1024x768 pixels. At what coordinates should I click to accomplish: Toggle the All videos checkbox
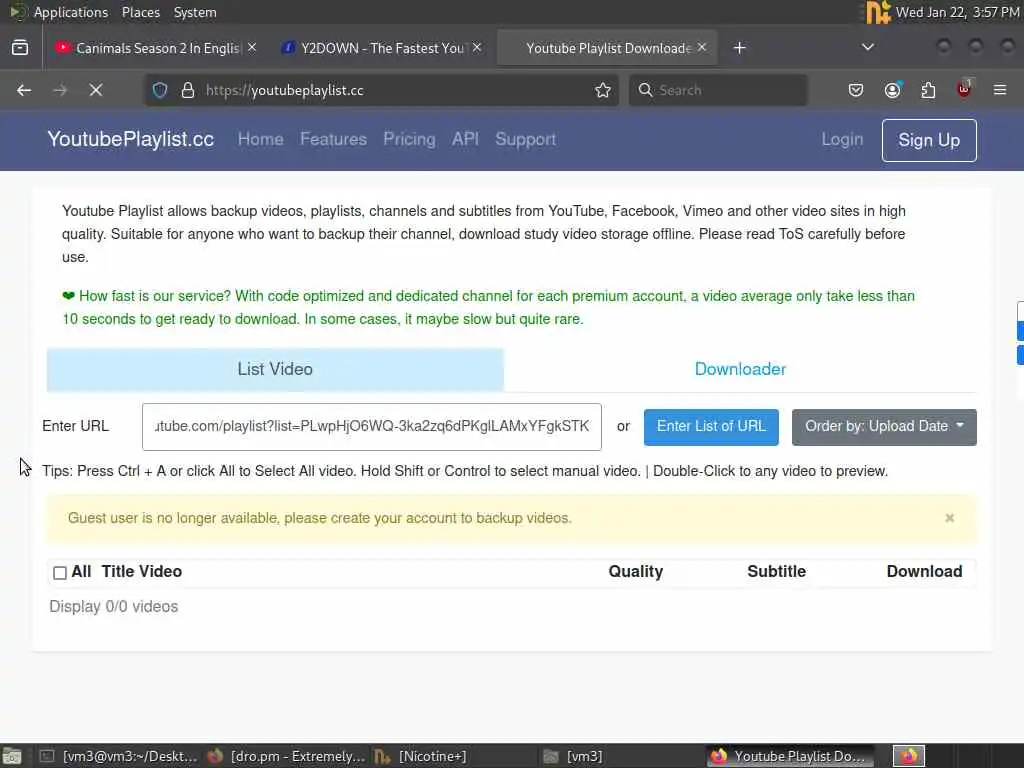coord(60,573)
